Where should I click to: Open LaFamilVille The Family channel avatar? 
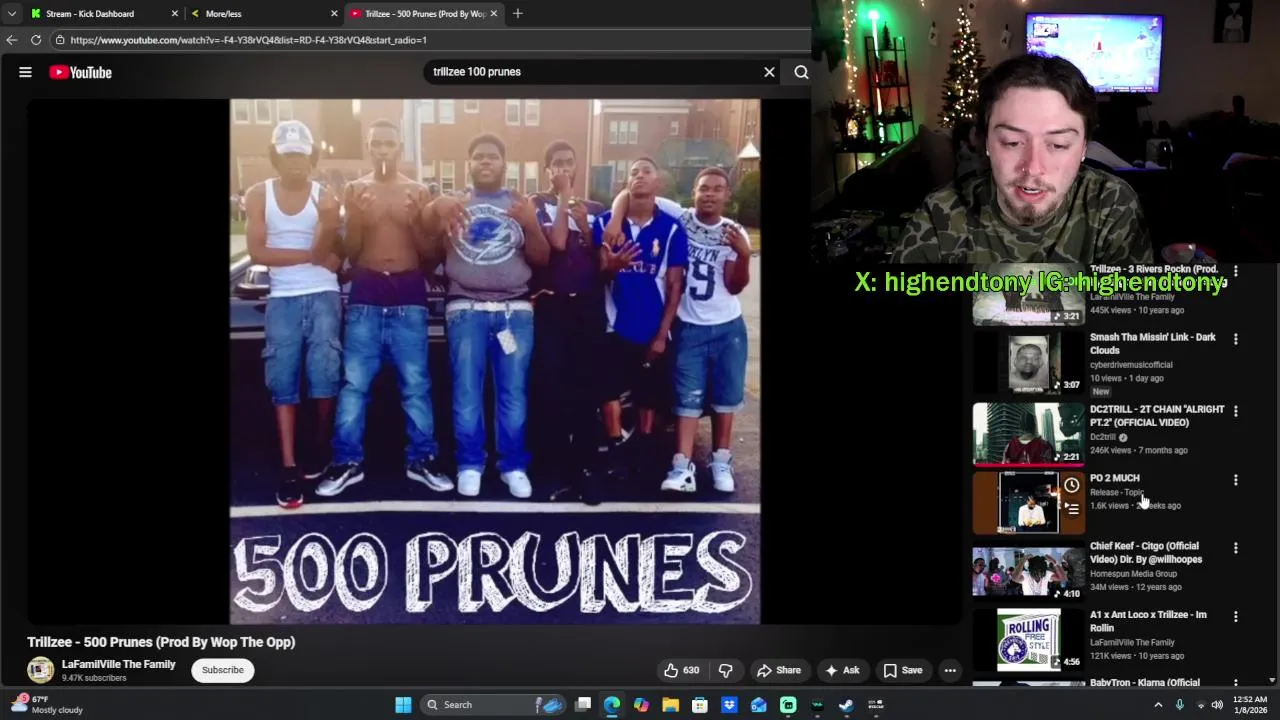click(x=40, y=670)
